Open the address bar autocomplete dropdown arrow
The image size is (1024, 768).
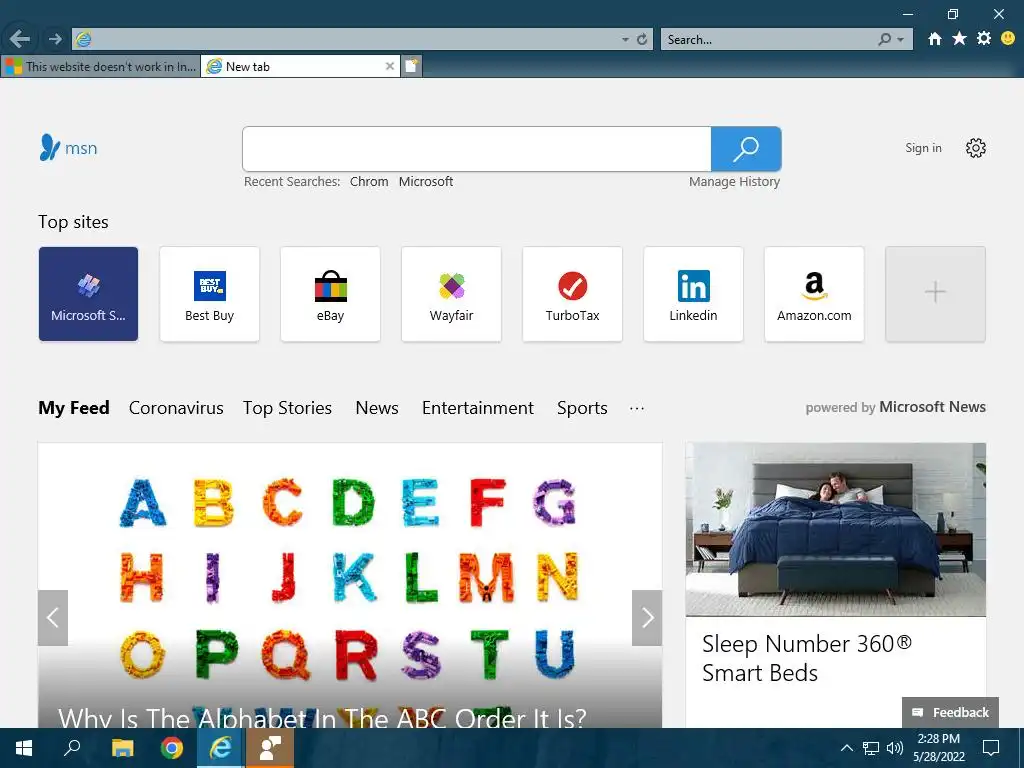[625, 40]
